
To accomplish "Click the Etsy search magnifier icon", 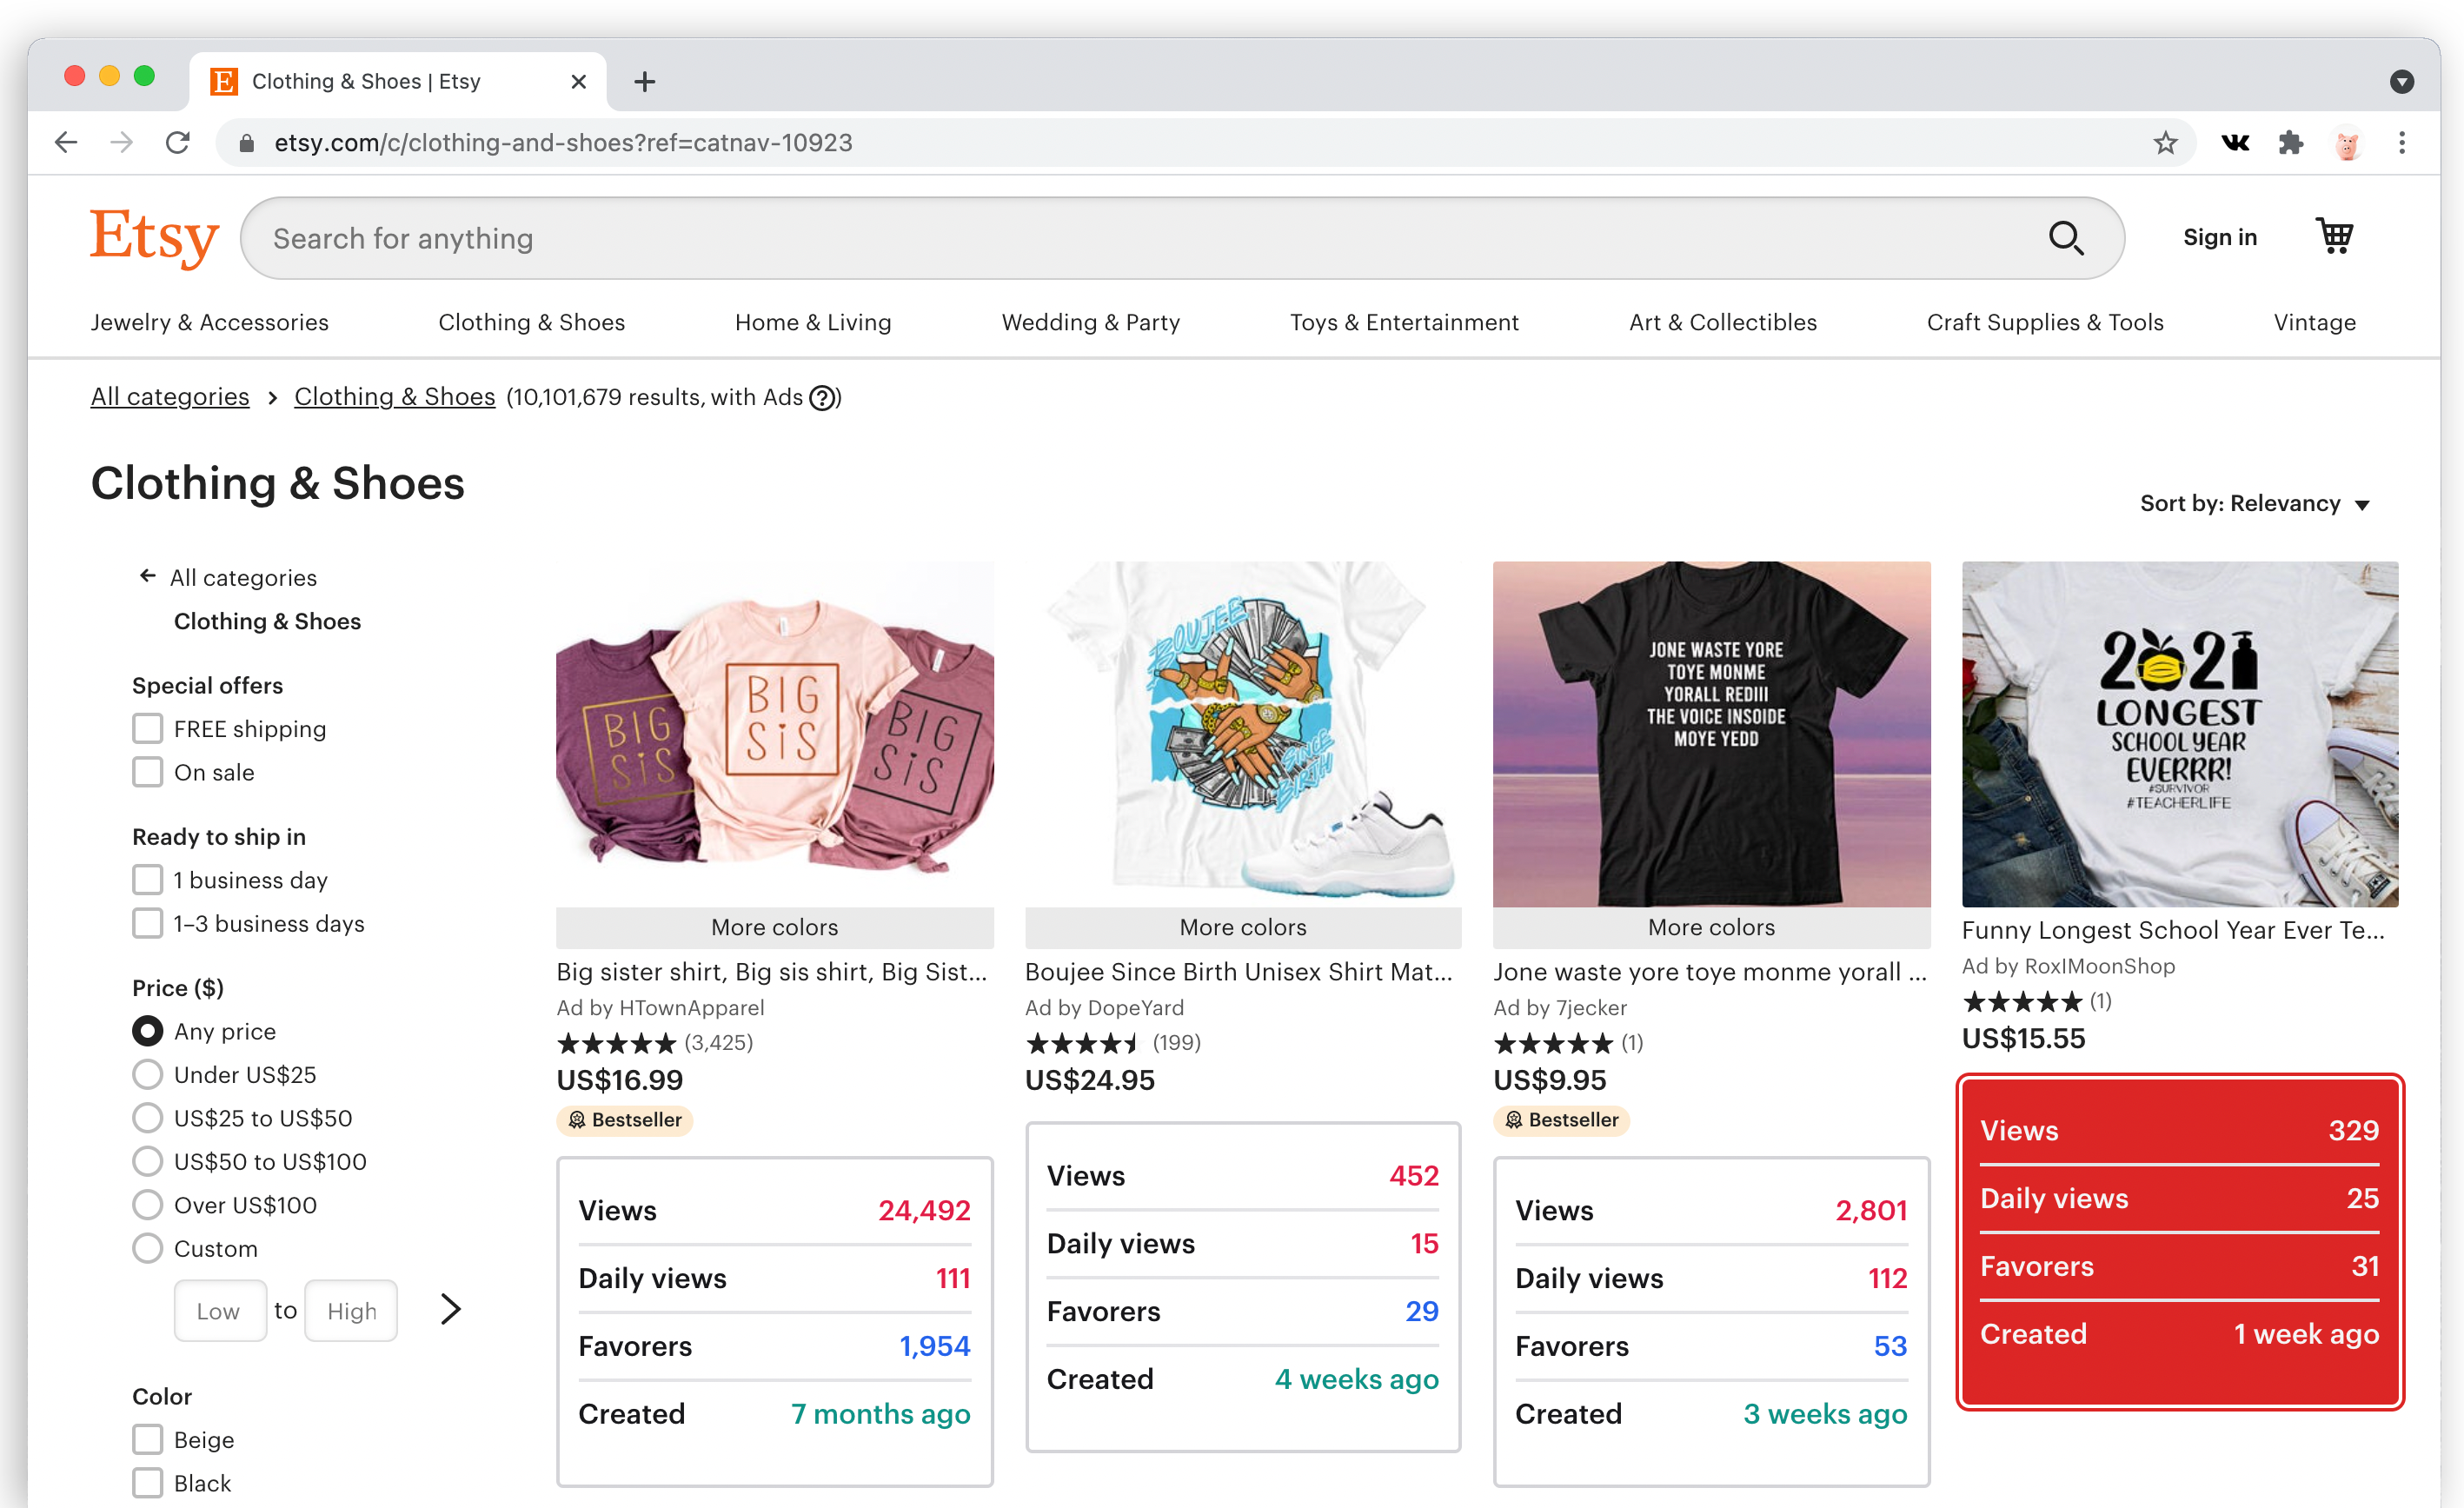I will (x=2065, y=238).
